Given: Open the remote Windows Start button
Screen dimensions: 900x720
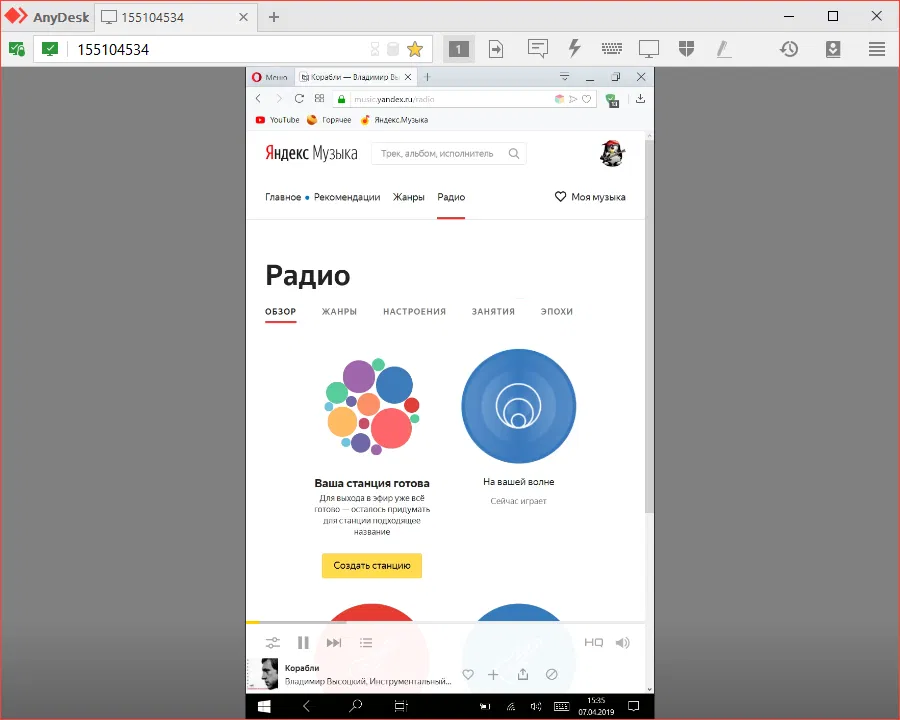Looking at the screenshot, I should pyautogui.click(x=264, y=706).
